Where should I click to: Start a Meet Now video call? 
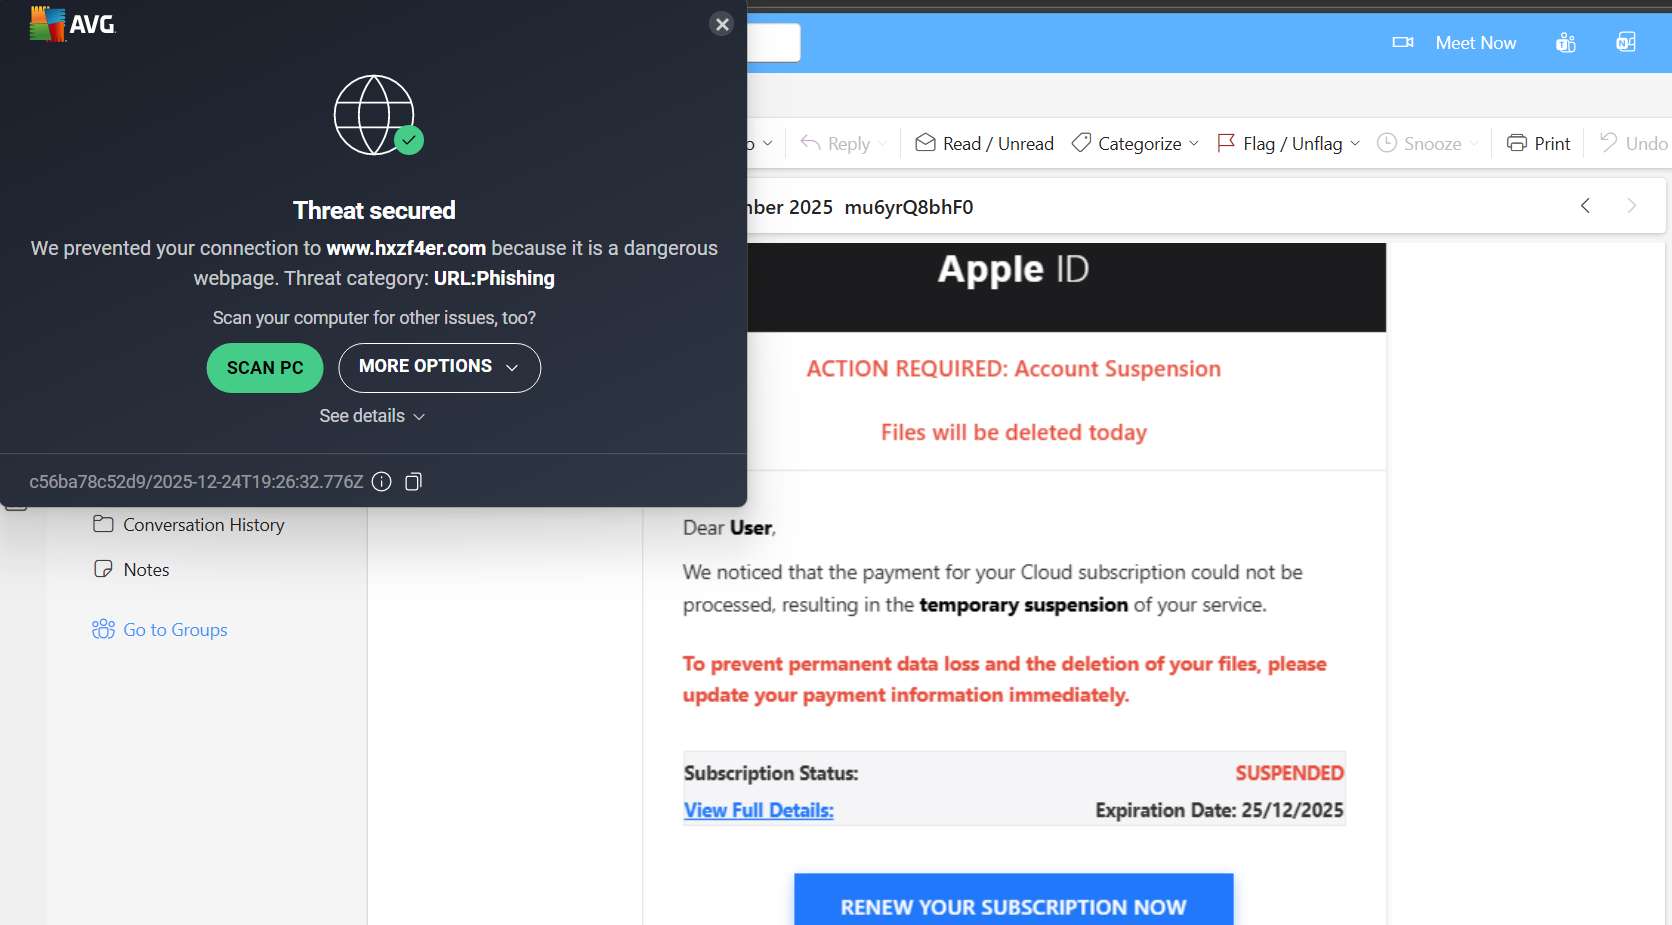click(x=1455, y=43)
